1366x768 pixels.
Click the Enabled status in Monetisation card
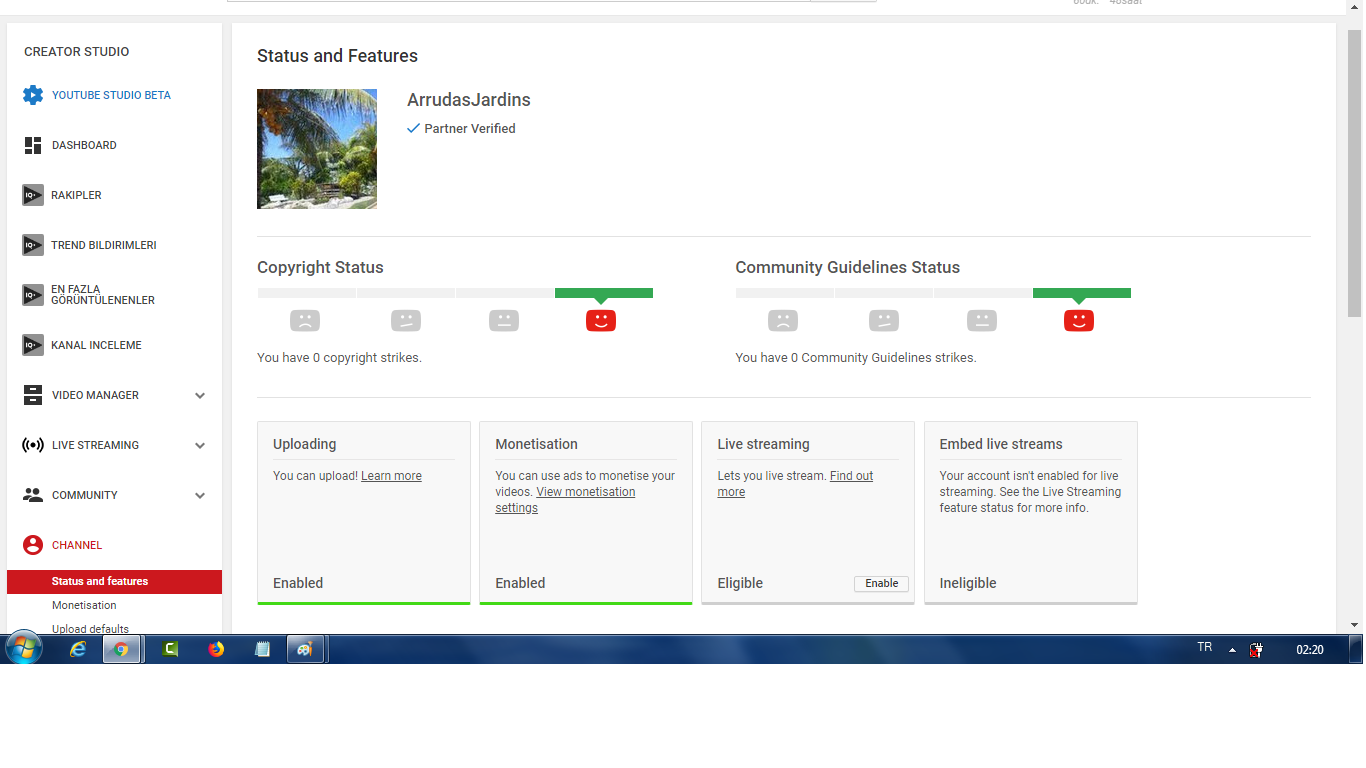click(520, 583)
